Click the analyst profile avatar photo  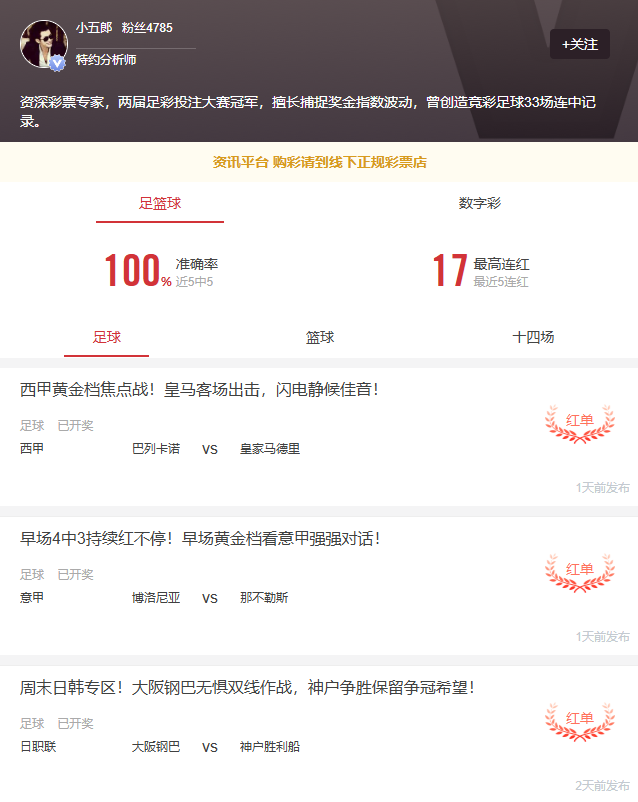[x=43, y=42]
